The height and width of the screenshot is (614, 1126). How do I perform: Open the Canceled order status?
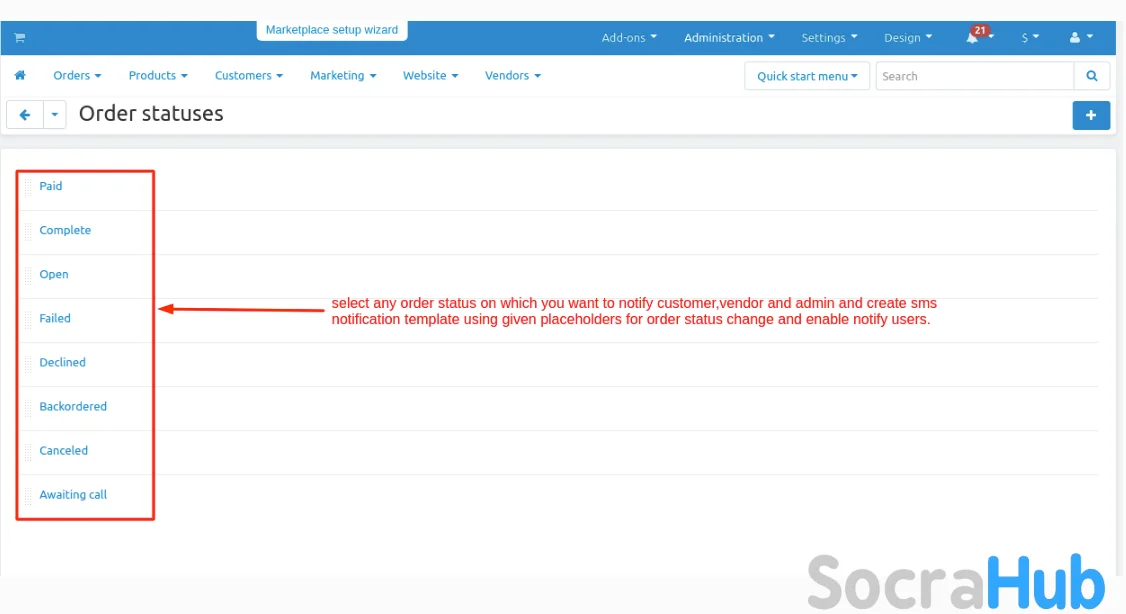(x=63, y=450)
